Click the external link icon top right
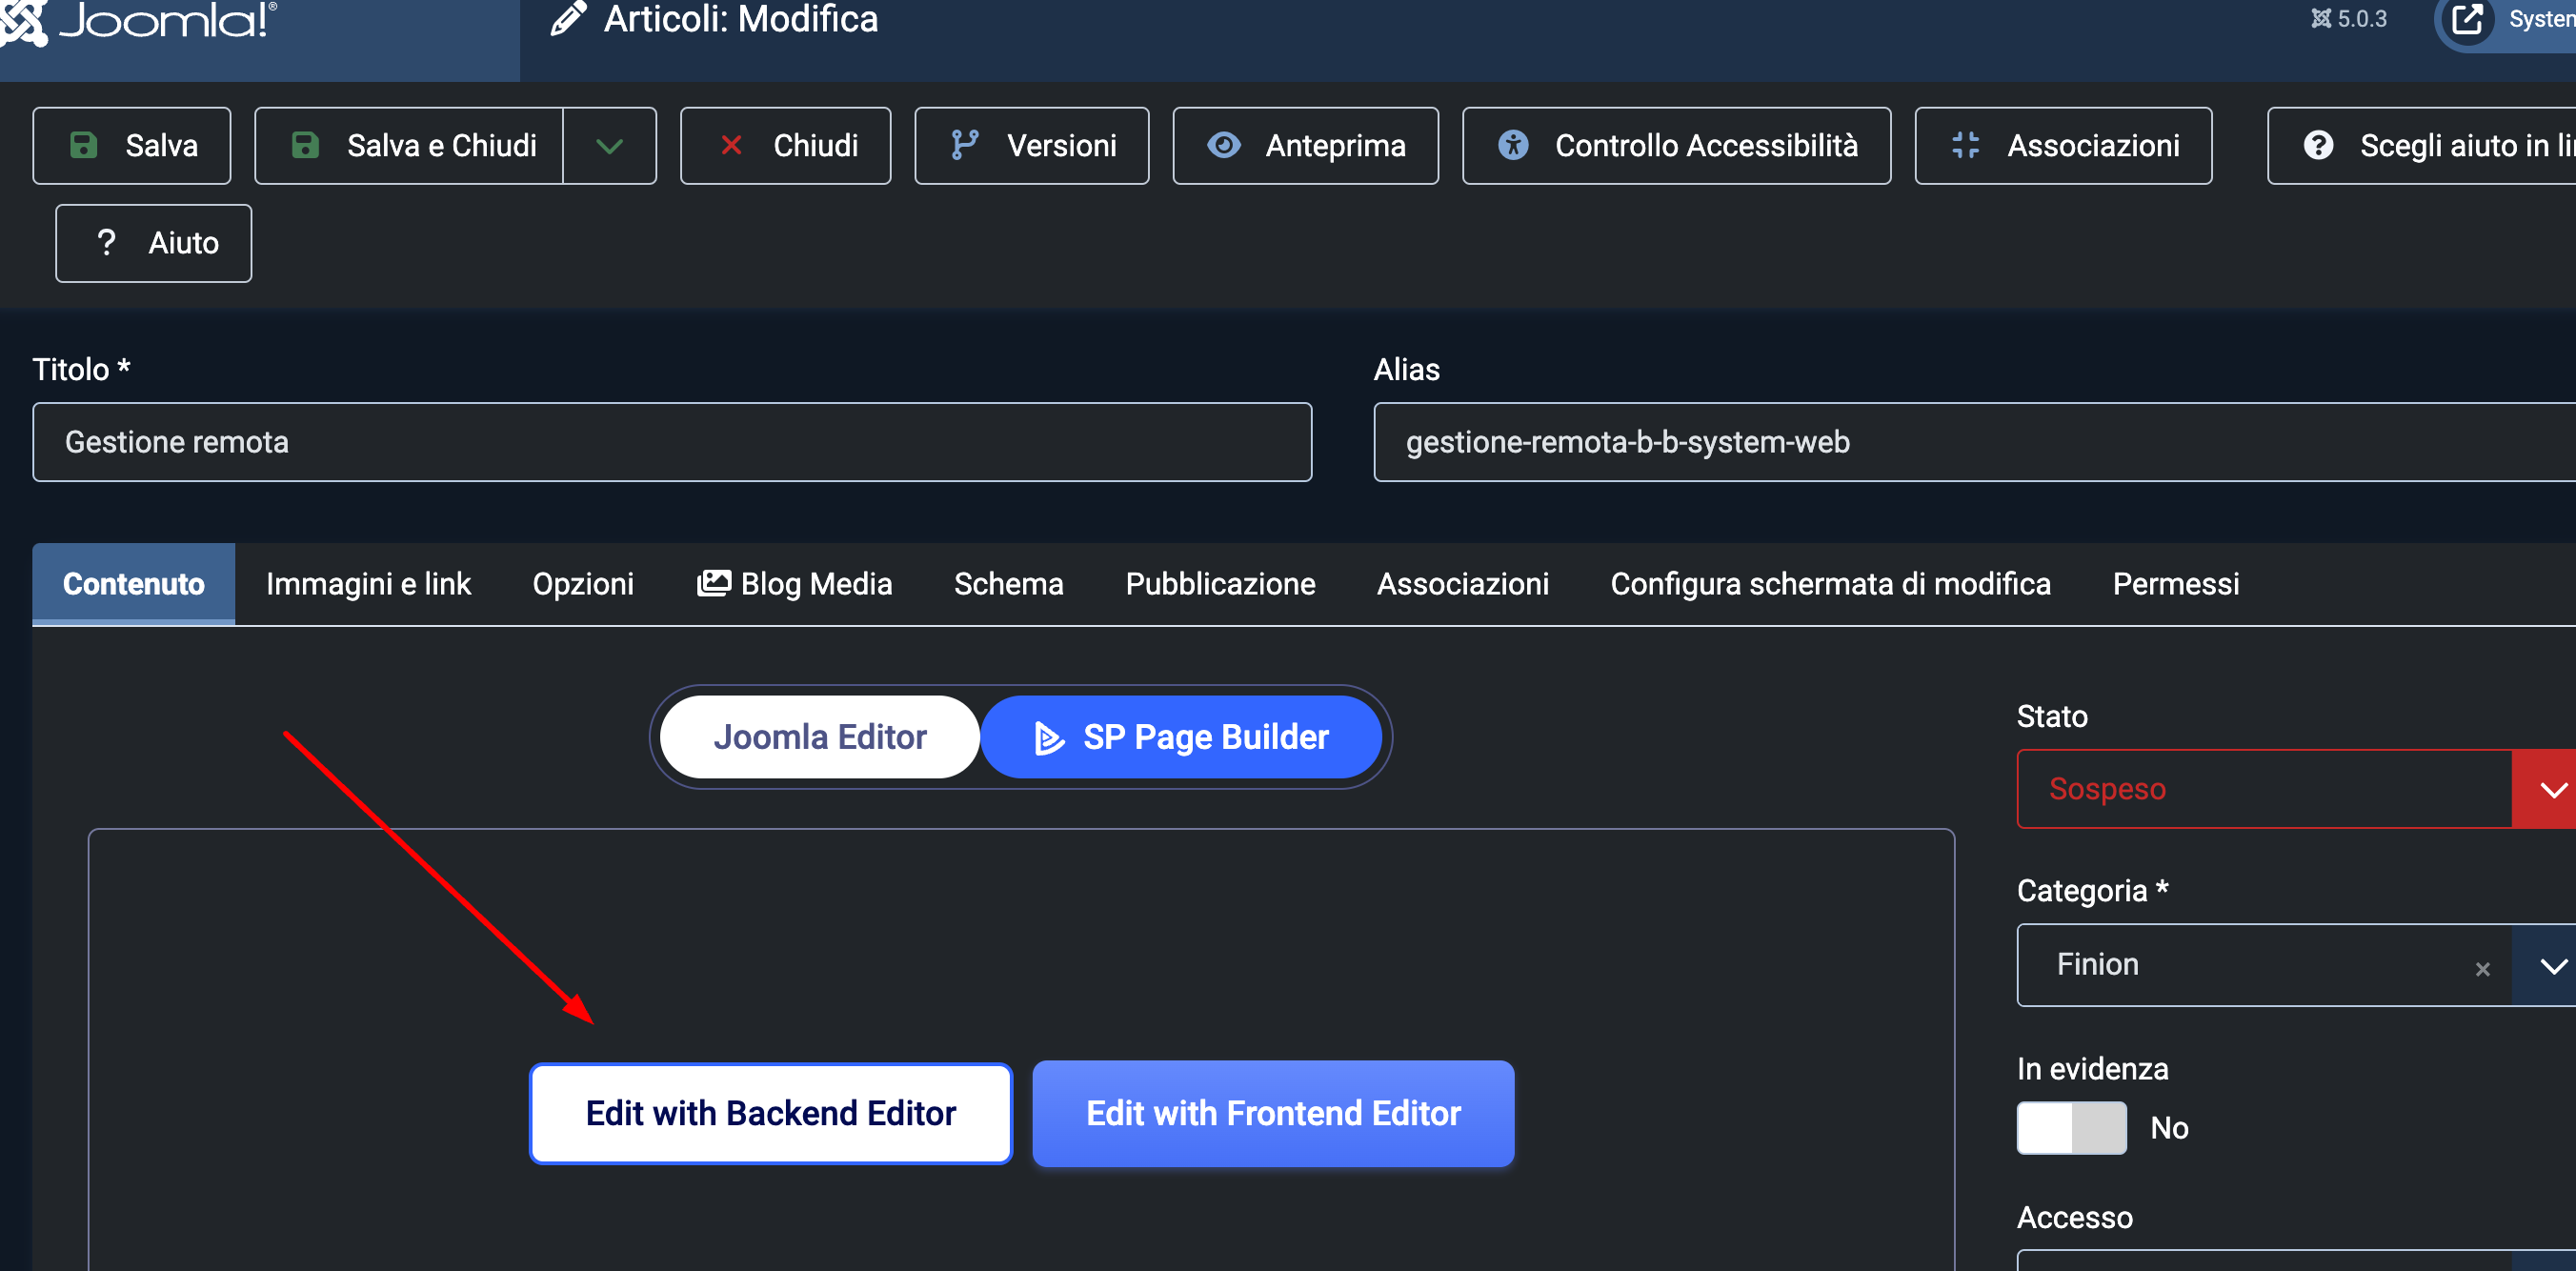The image size is (2576, 1271). (2467, 19)
